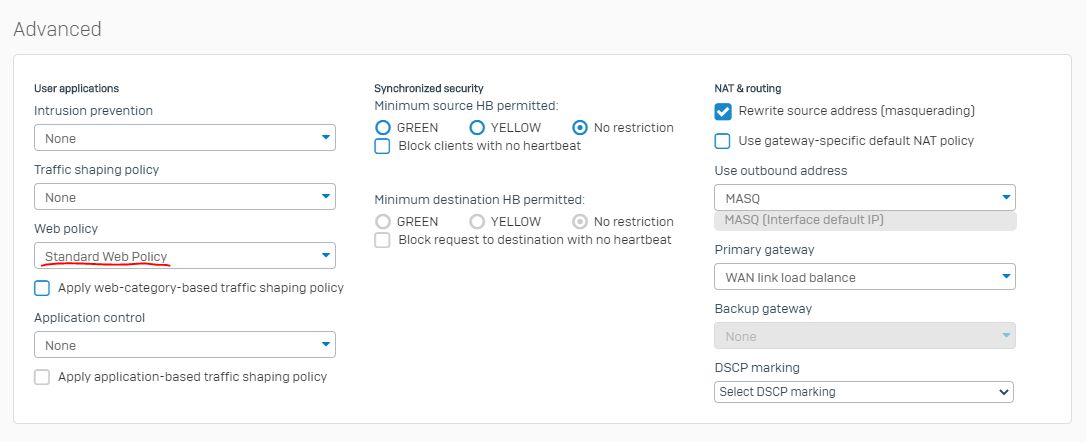
Task: Expand the Web policy dropdown
Action: tap(185, 256)
